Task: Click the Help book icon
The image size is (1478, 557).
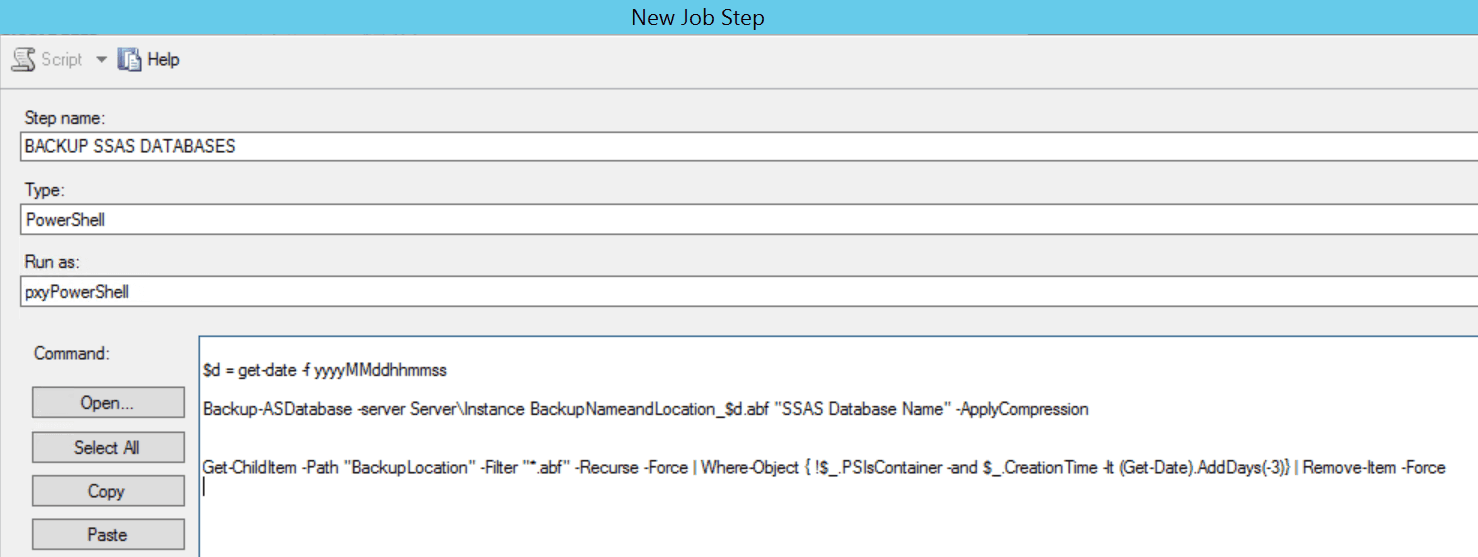Action: point(130,60)
